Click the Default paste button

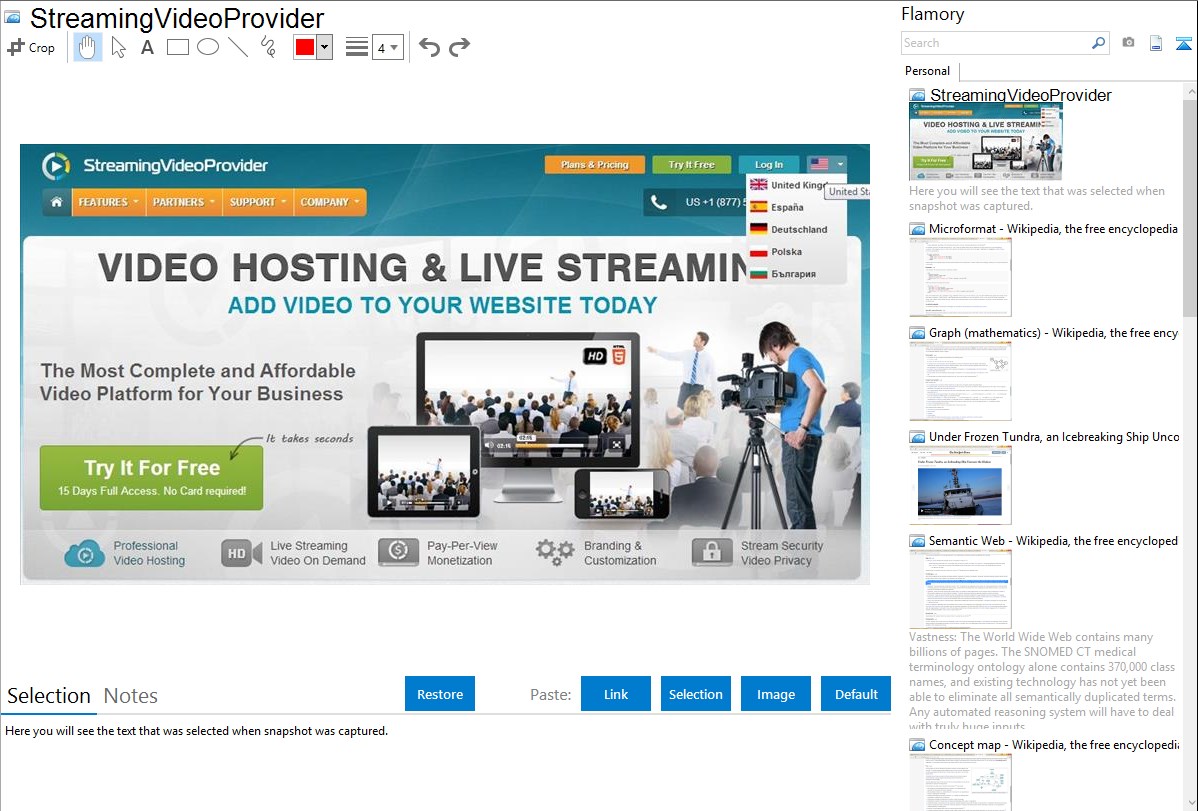coord(856,694)
